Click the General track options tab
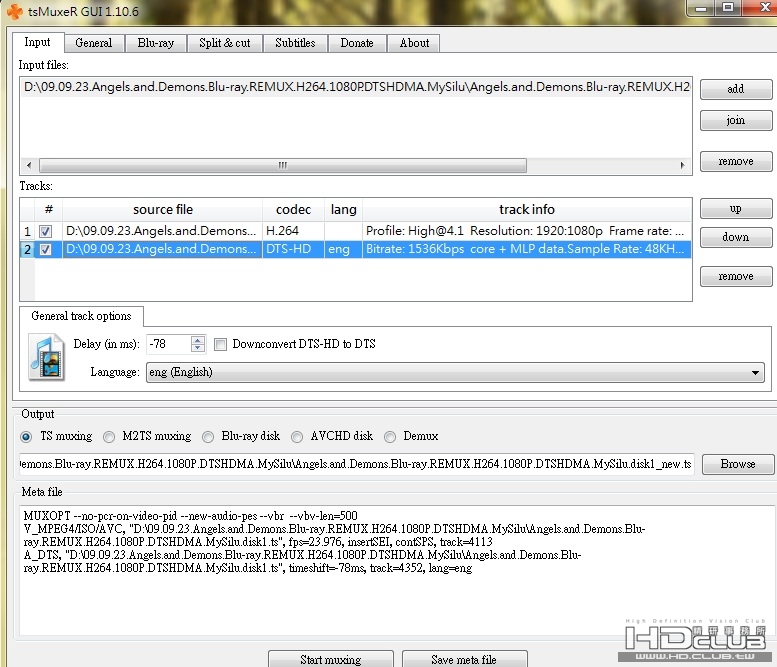 pyautogui.click(x=81, y=316)
